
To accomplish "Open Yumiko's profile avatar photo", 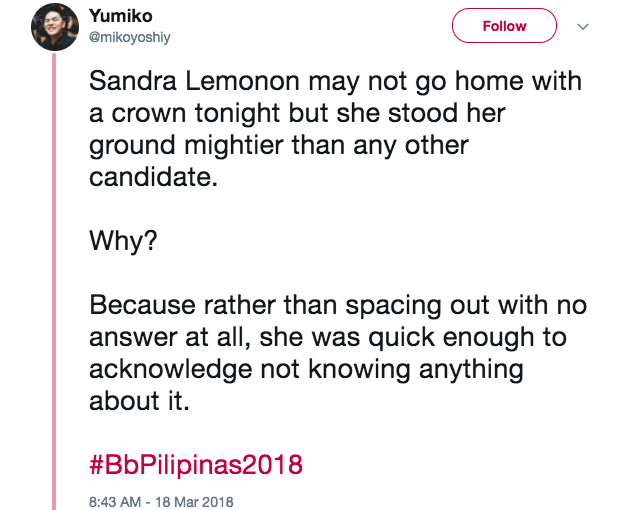I will pyautogui.click(x=55, y=27).
